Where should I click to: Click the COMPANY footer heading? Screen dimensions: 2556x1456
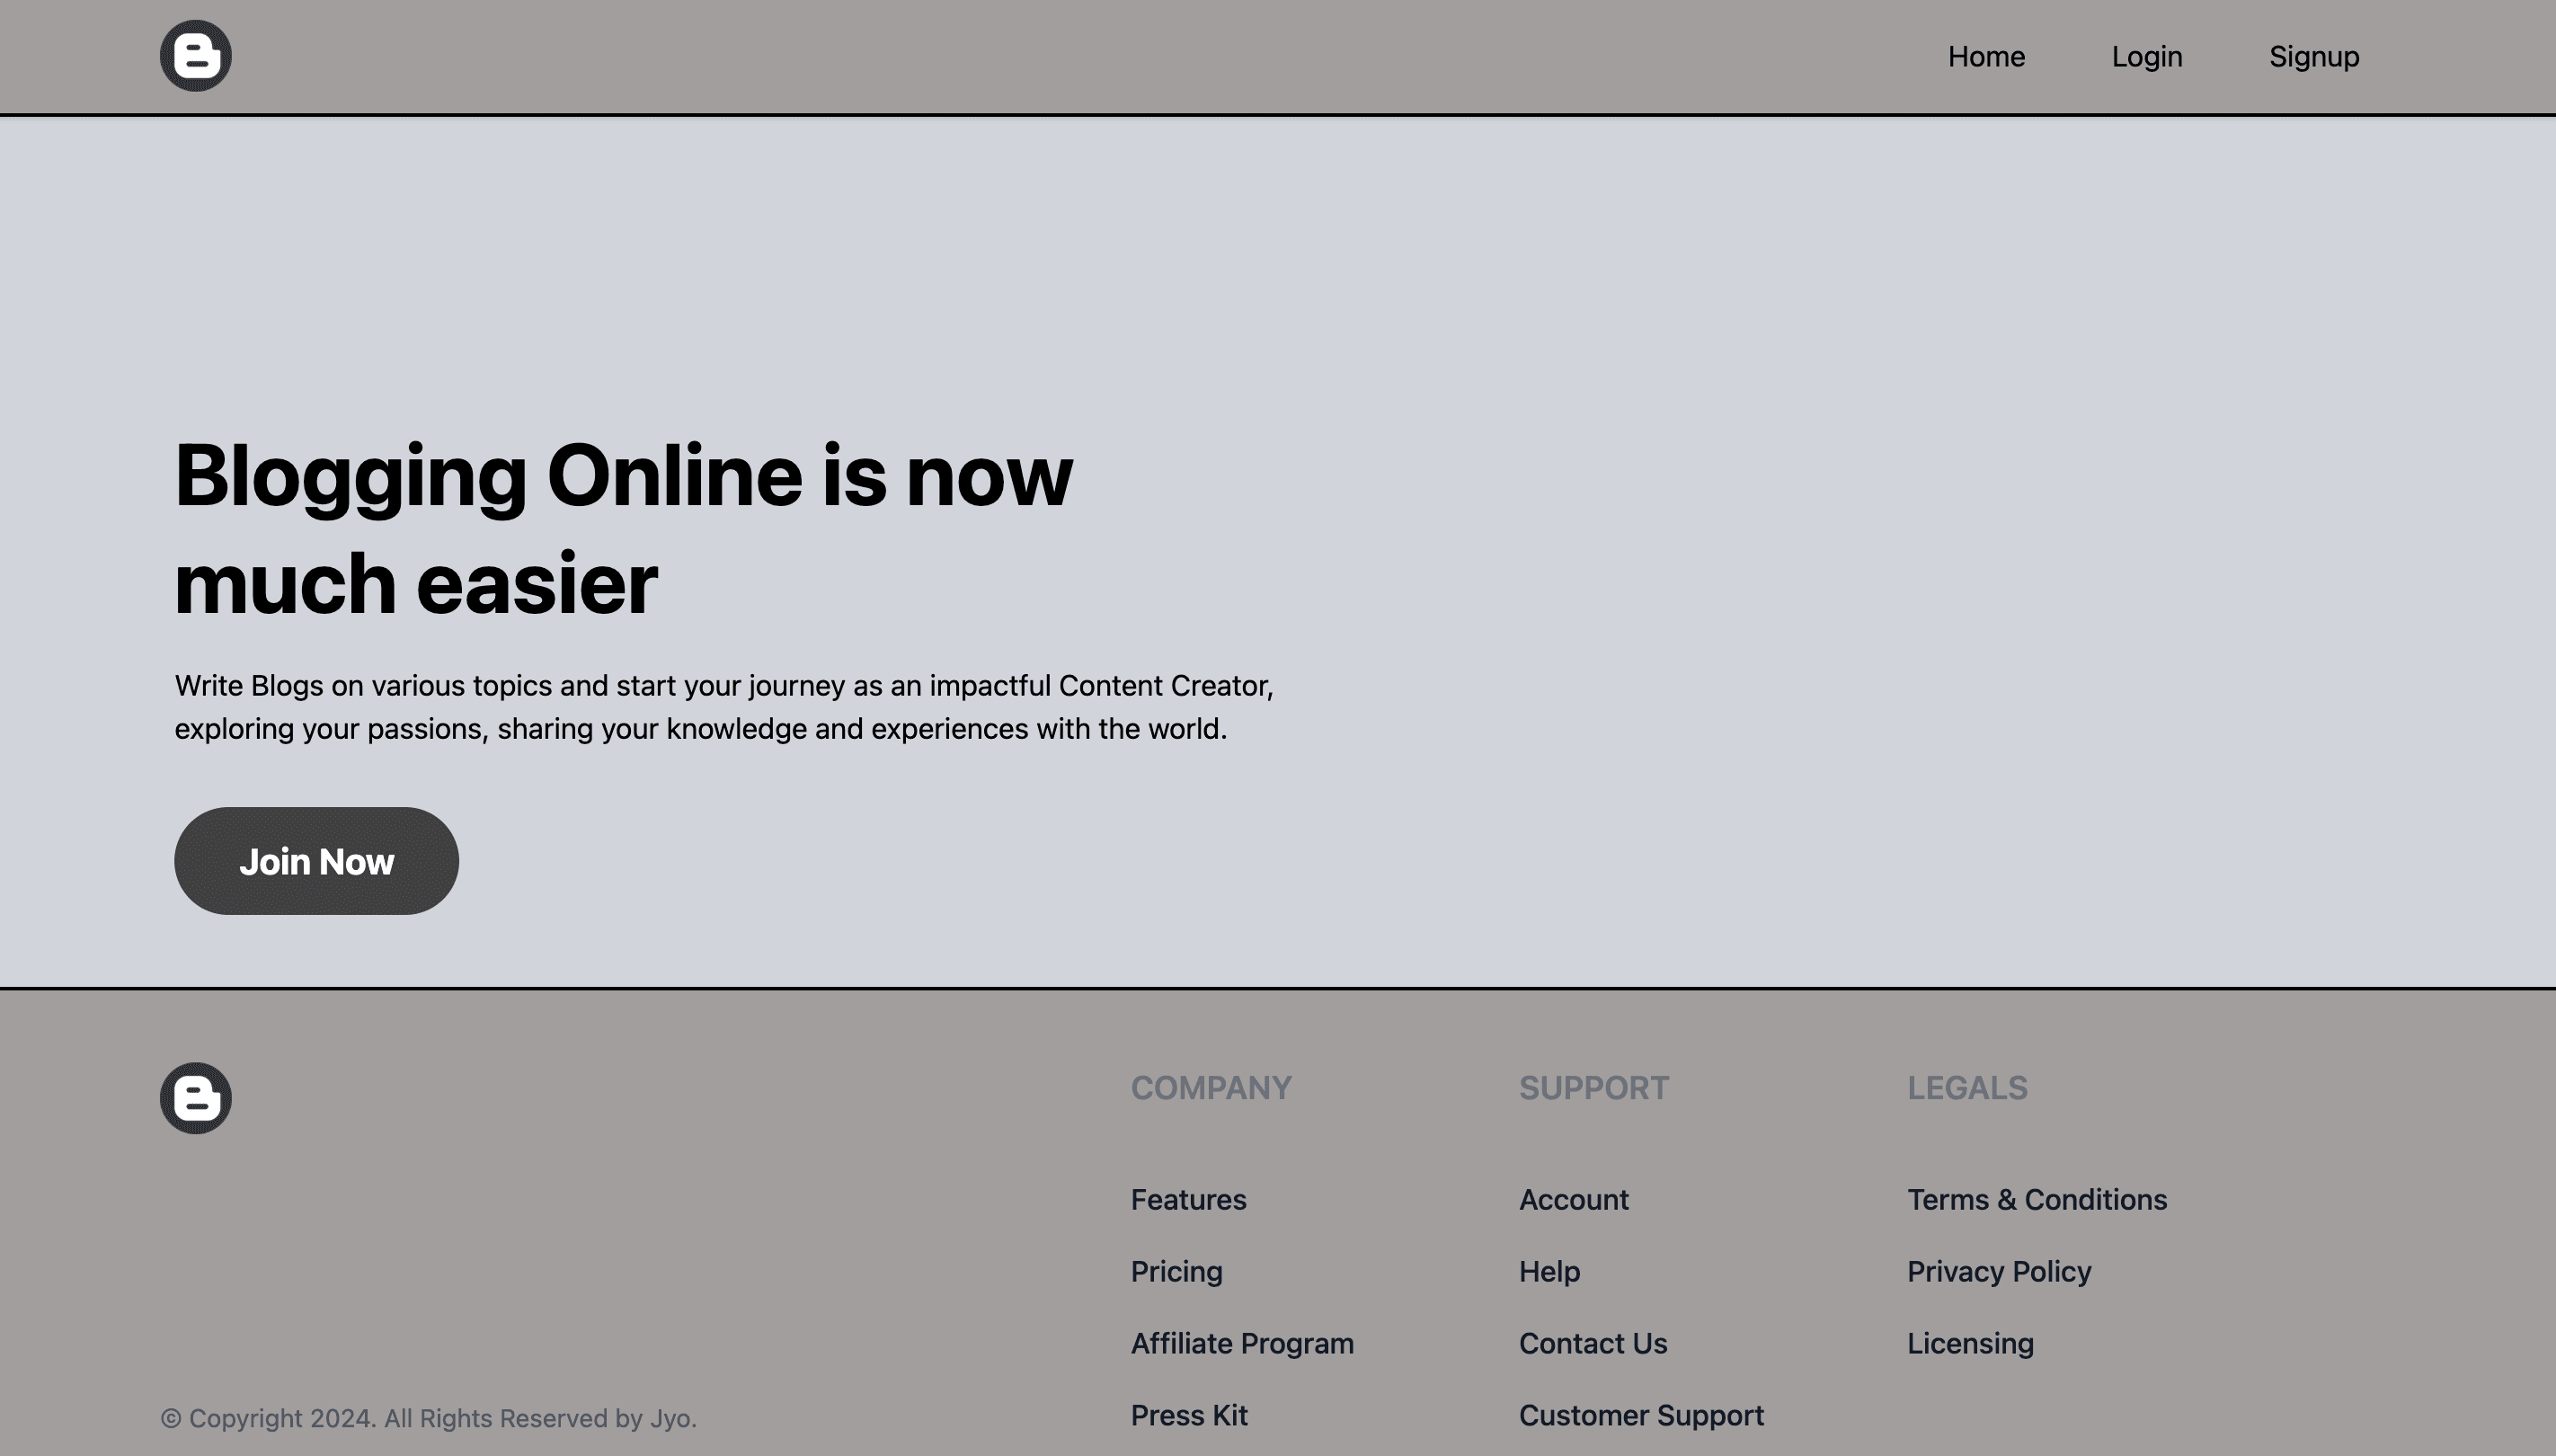pyautogui.click(x=1210, y=1088)
